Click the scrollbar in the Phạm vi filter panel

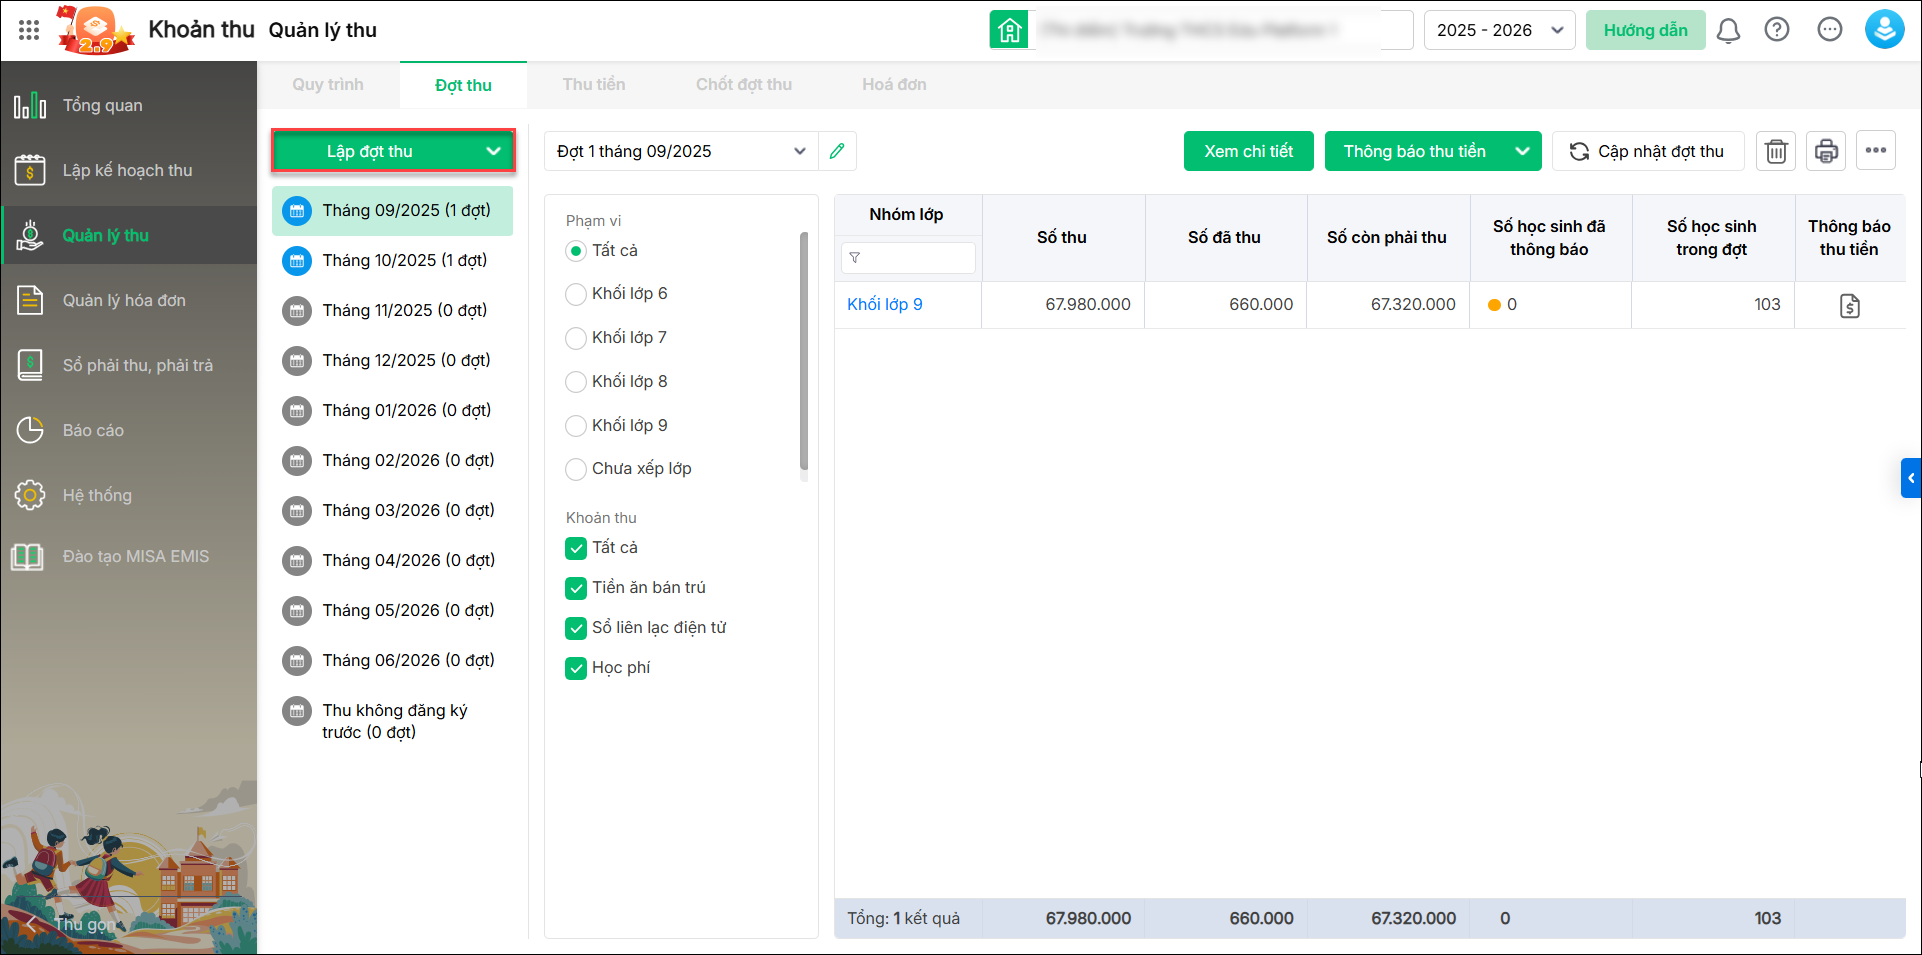pyautogui.click(x=804, y=350)
